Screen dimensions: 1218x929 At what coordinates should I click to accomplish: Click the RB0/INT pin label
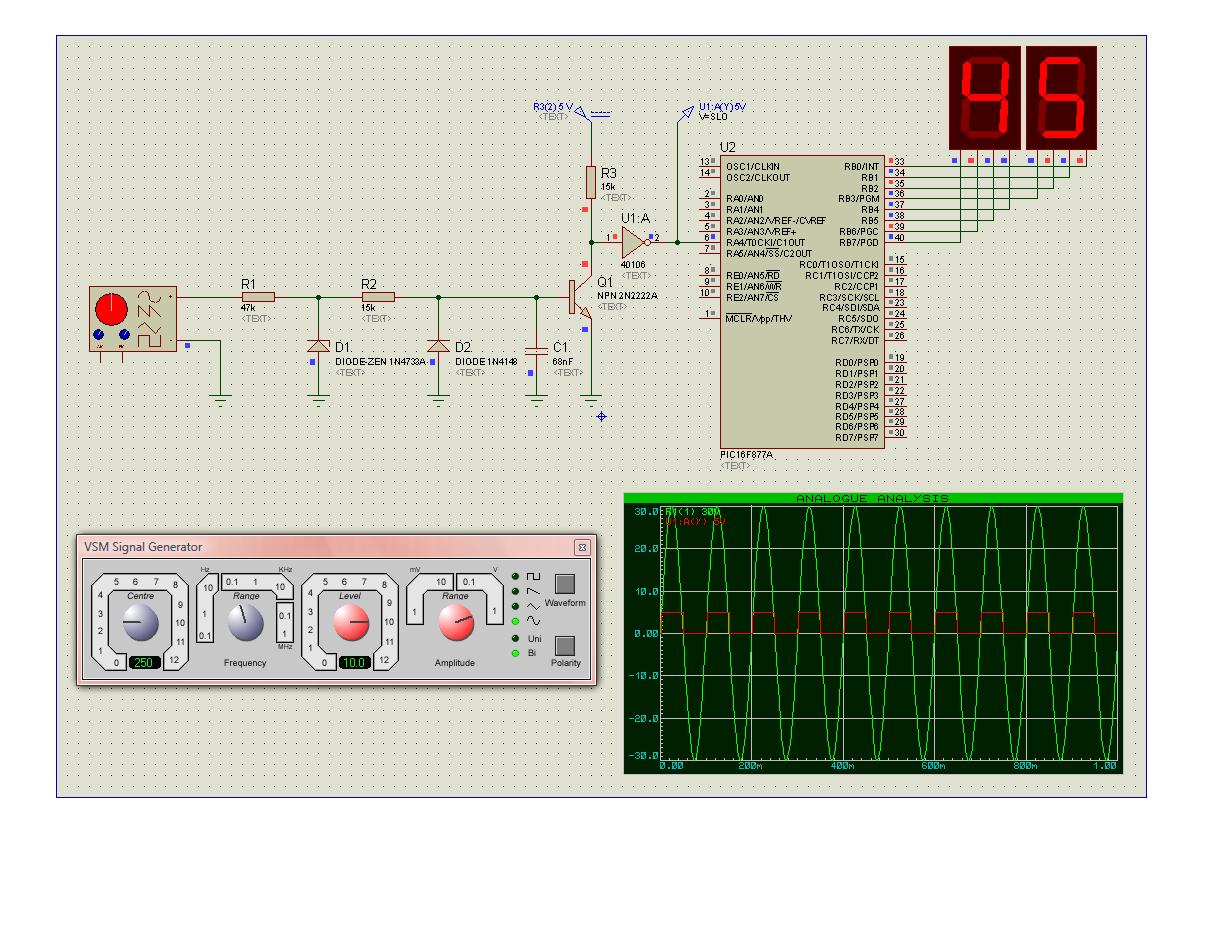click(861, 167)
